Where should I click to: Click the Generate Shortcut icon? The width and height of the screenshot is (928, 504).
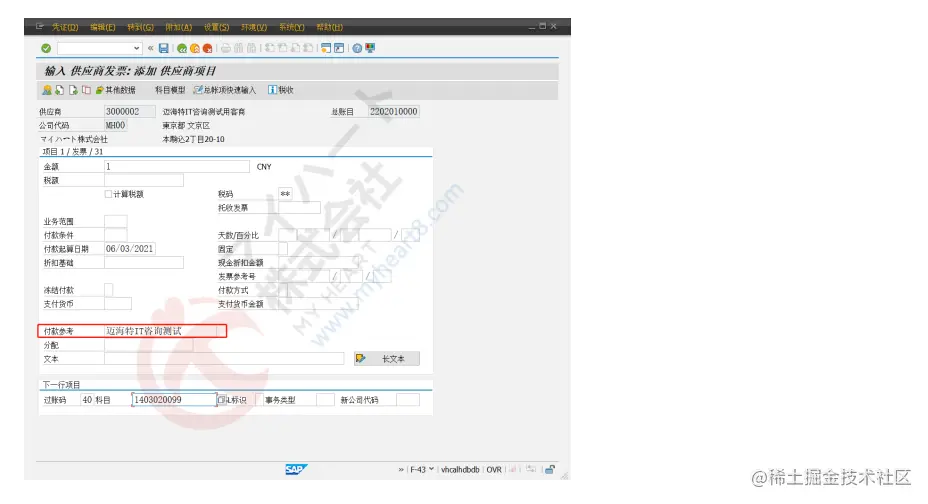pos(339,49)
